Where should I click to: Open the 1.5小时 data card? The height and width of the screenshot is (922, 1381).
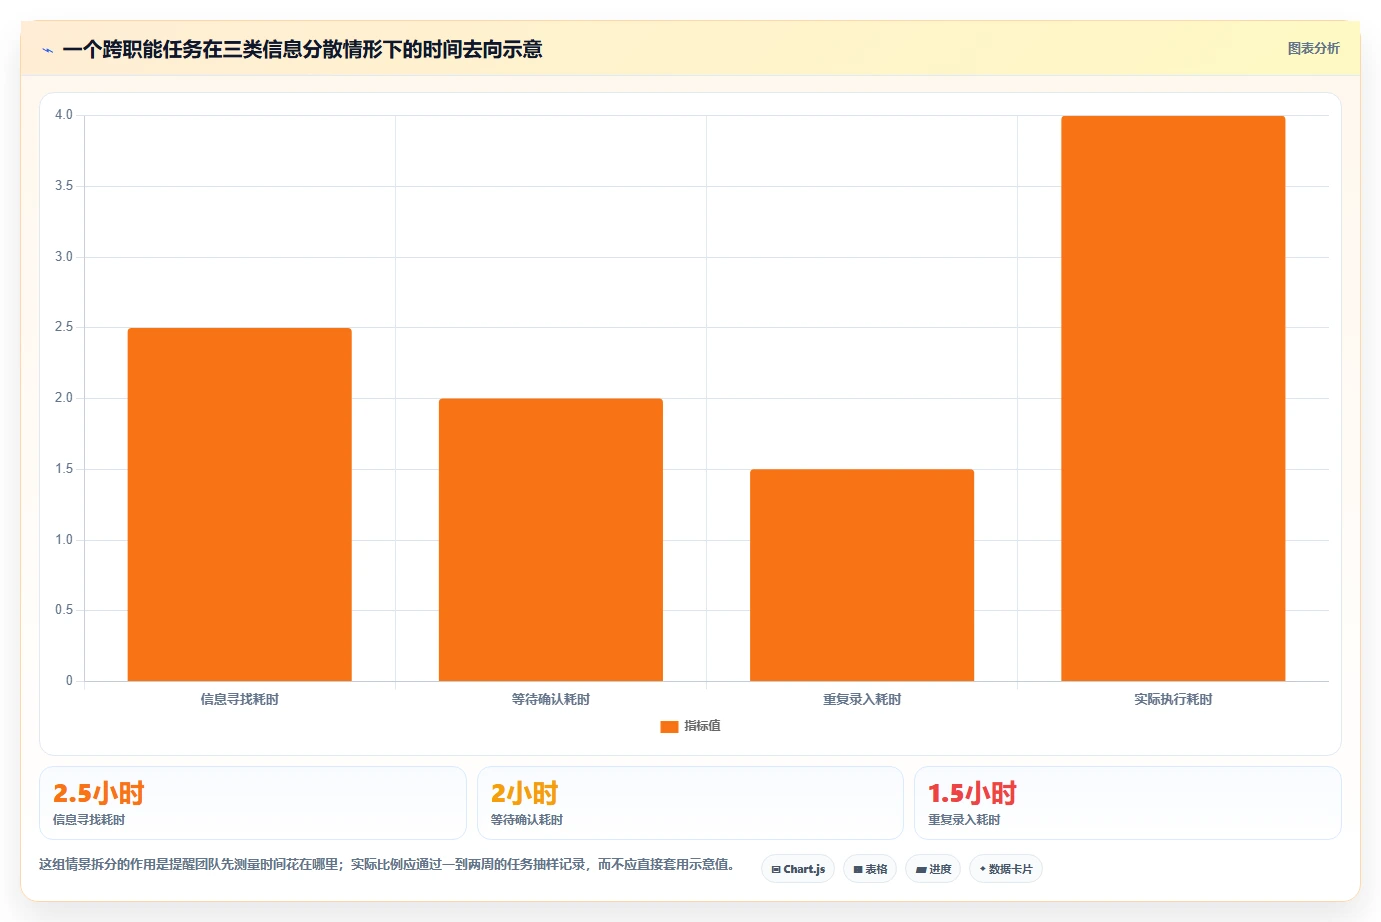tap(1128, 803)
